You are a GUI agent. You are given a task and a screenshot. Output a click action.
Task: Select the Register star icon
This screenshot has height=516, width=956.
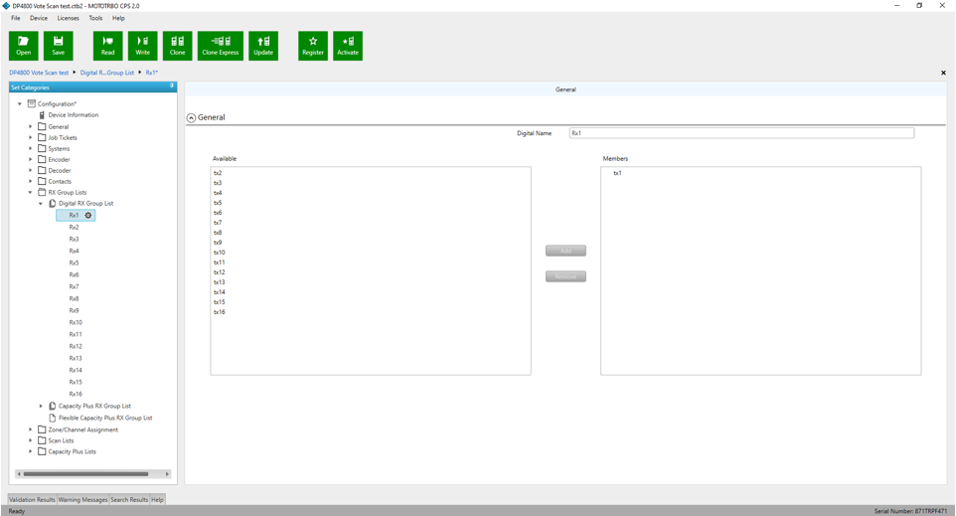coord(313,45)
